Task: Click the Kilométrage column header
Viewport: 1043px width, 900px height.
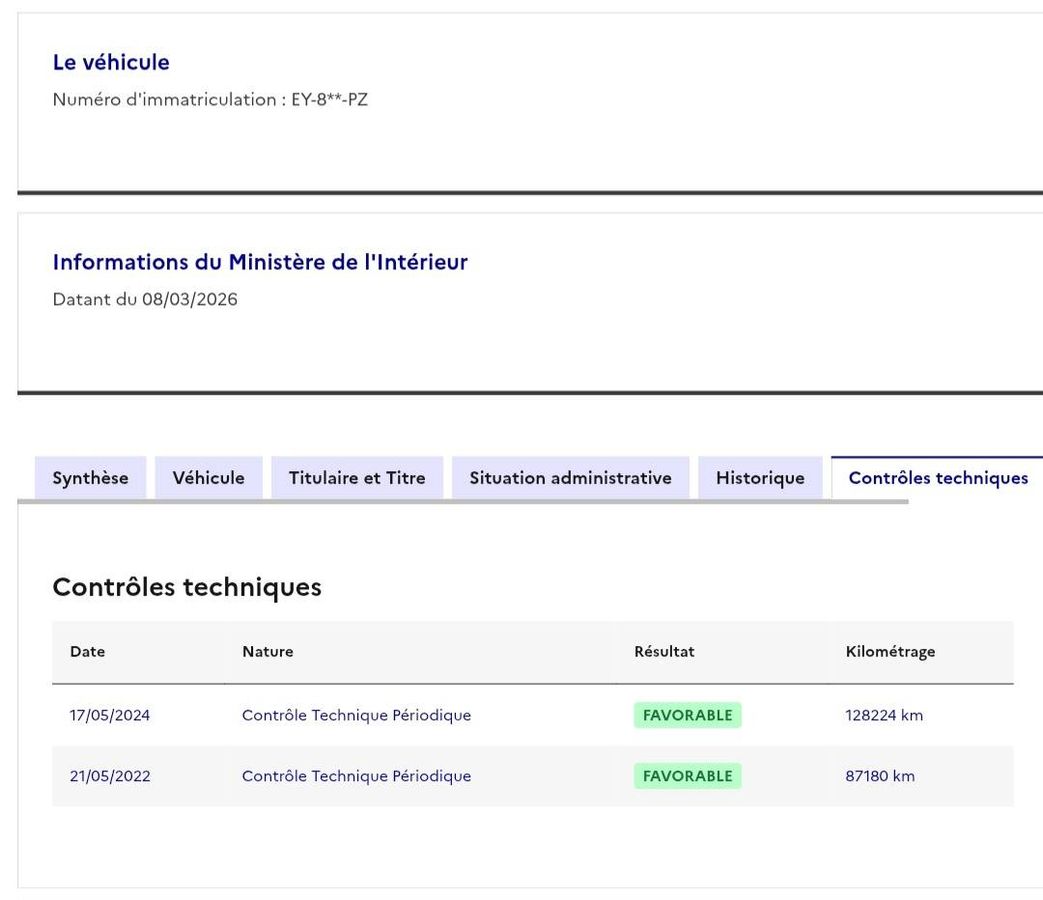Action: [x=890, y=652]
